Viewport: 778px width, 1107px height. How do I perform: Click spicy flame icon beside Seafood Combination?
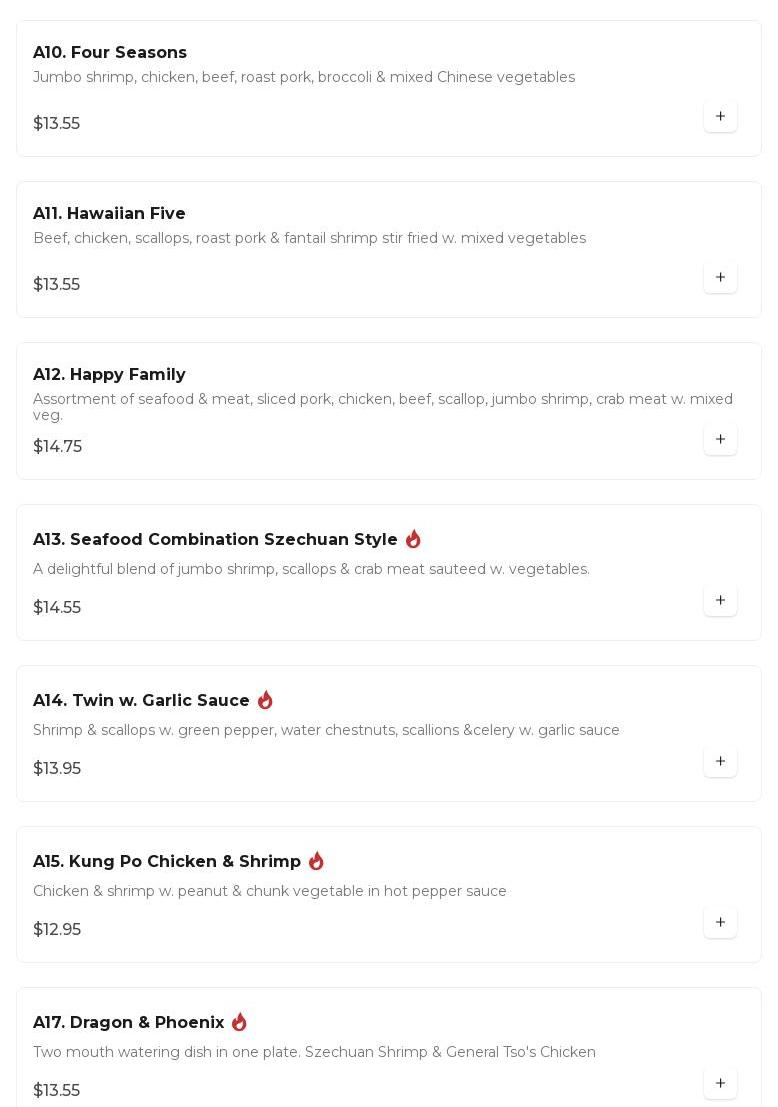(x=413, y=539)
